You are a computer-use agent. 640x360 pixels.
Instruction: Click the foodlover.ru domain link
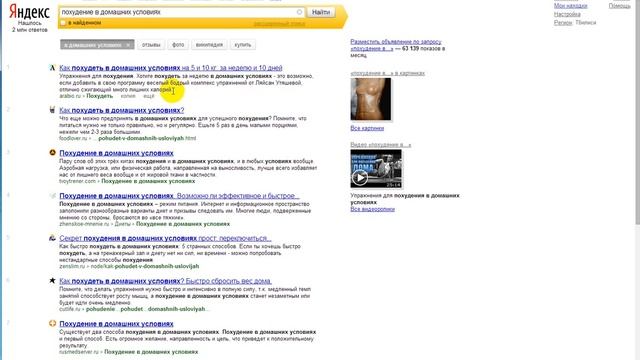(x=73, y=138)
